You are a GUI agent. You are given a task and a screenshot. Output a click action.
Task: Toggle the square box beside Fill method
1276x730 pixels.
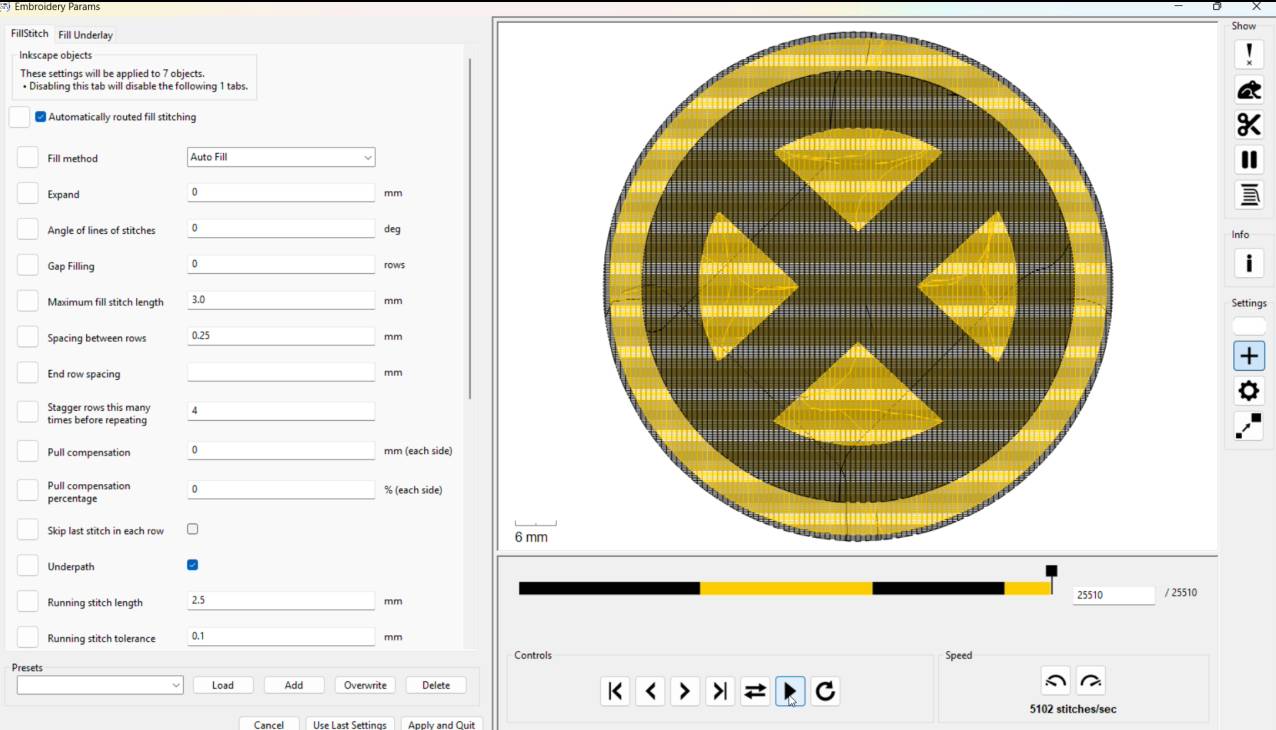tap(28, 158)
